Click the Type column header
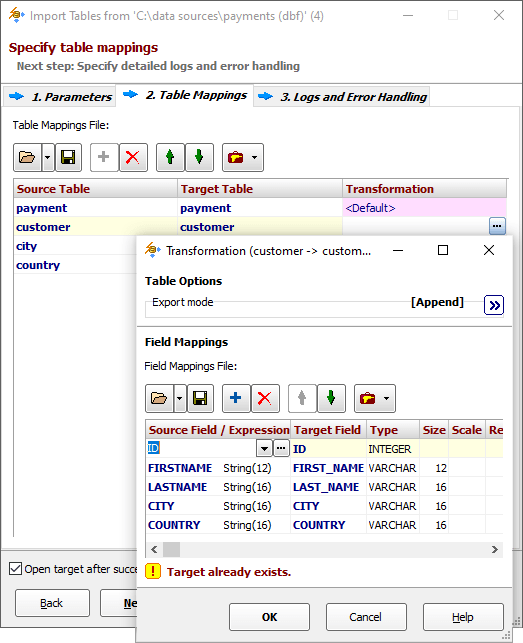This screenshot has height=643, width=523. coord(393,430)
